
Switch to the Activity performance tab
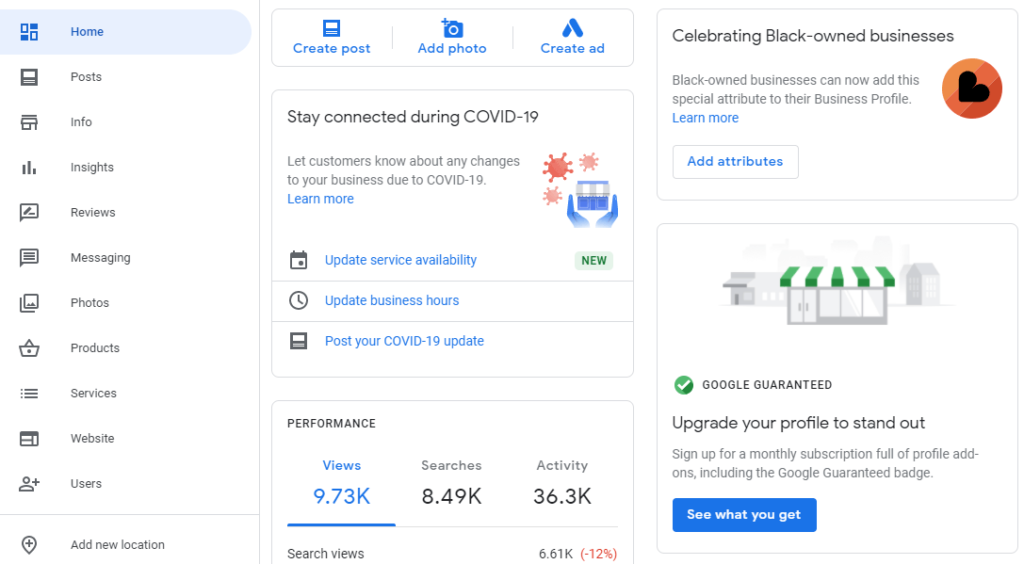point(562,482)
